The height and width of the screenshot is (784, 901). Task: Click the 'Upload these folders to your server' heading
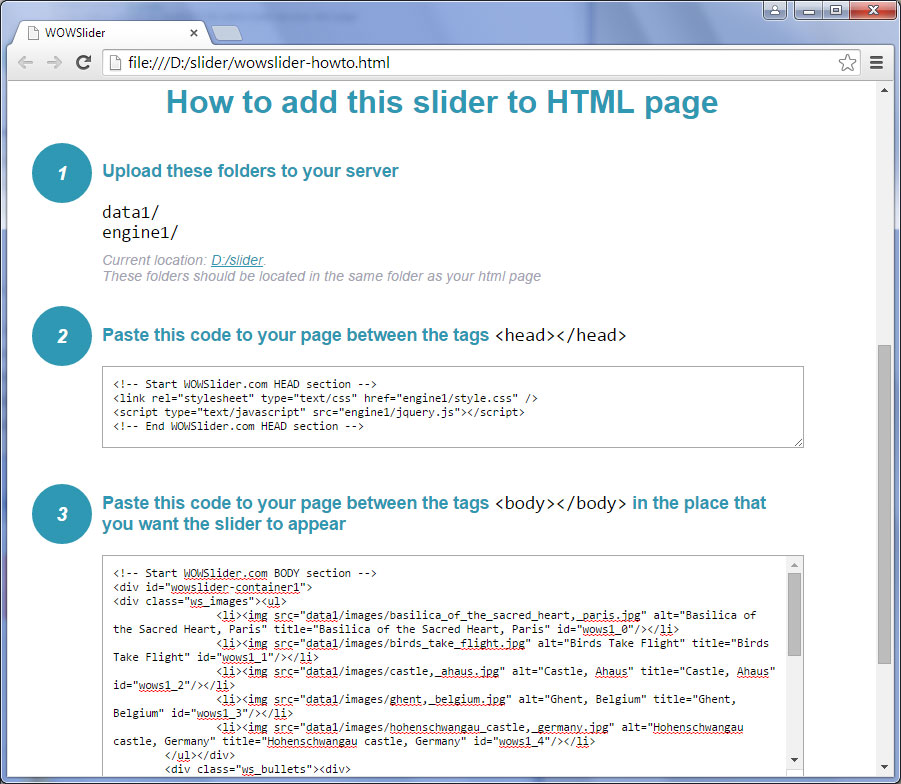pos(250,171)
